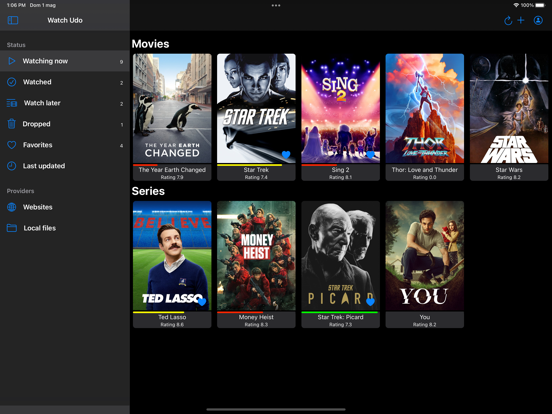Viewport: 552px width, 414px height.
Task: Open the user profile icon
Action: (538, 20)
